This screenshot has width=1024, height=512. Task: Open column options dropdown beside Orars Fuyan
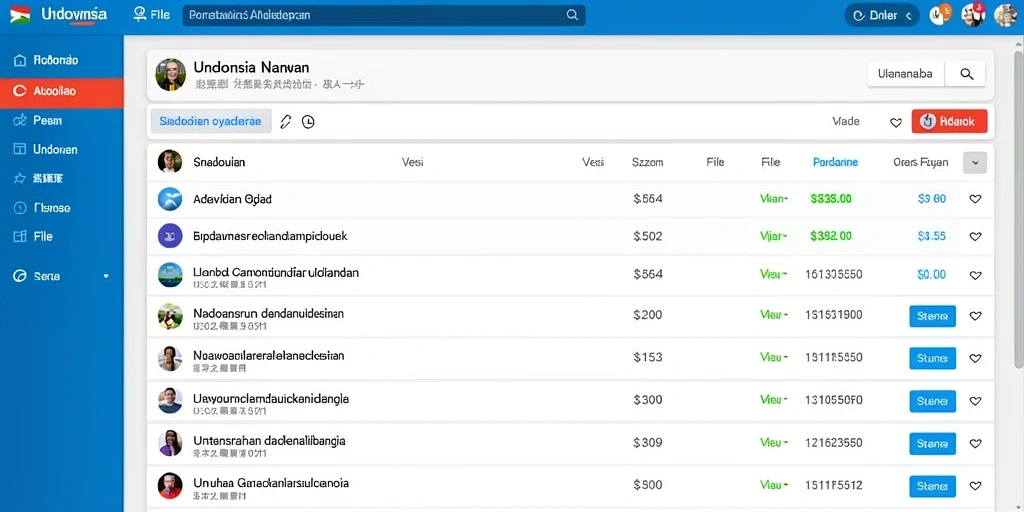975,163
